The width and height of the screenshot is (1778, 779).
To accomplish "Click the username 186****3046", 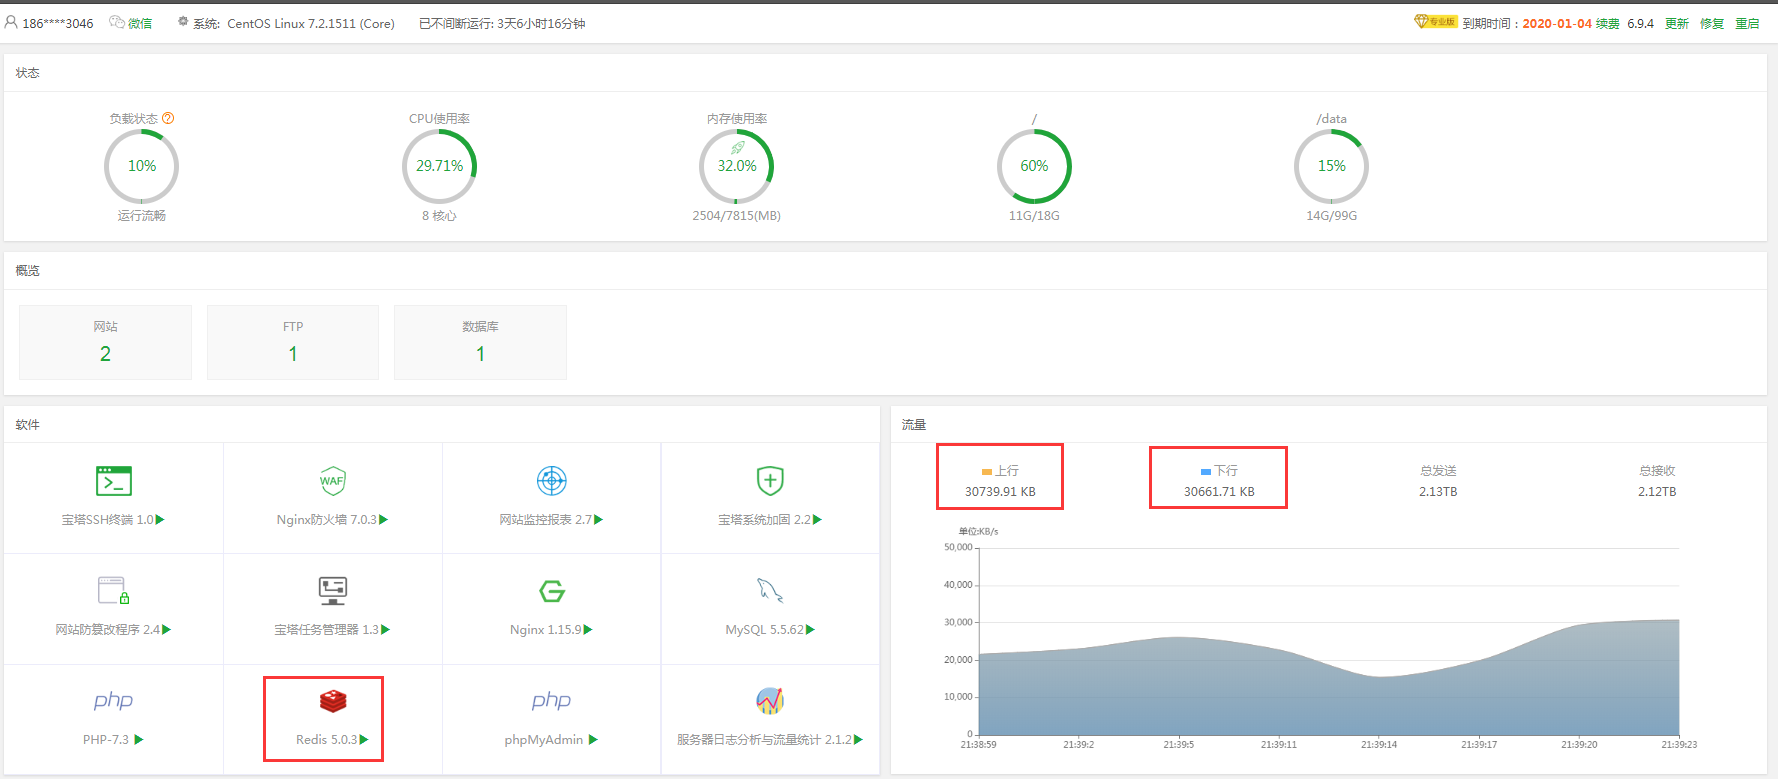I will [x=58, y=23].
